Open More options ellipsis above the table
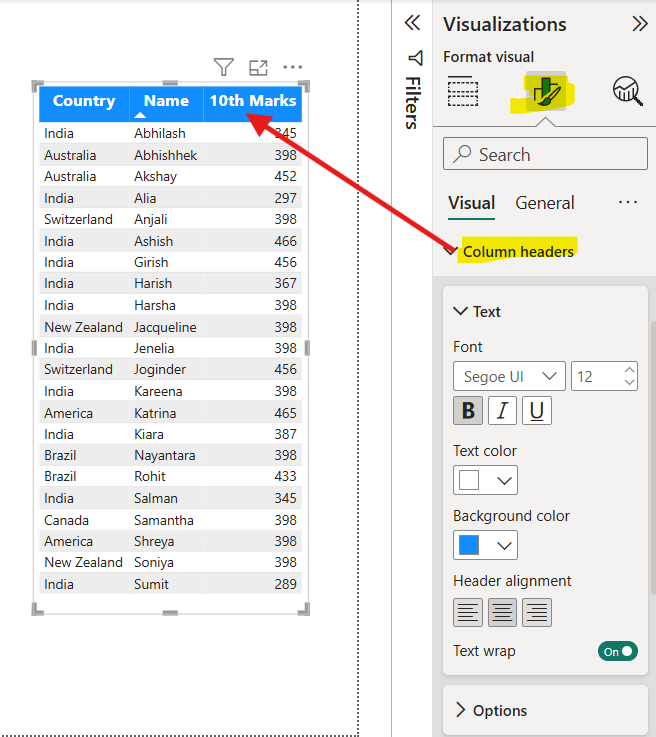 [x=292, y=67]
